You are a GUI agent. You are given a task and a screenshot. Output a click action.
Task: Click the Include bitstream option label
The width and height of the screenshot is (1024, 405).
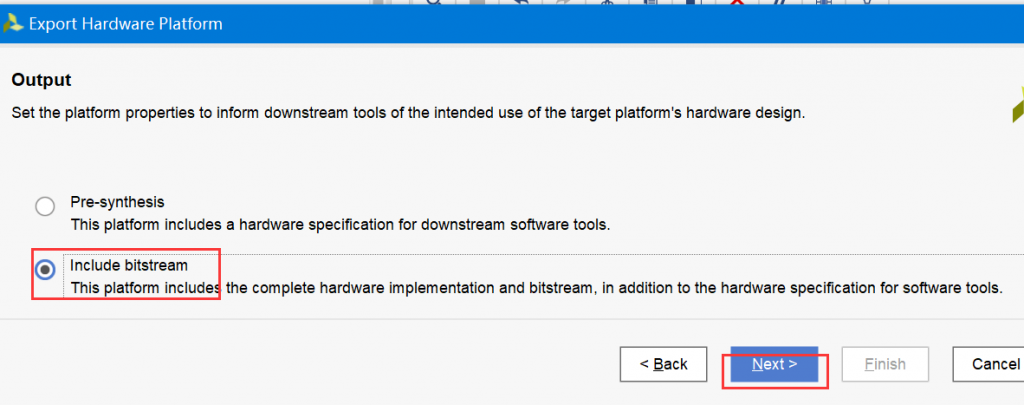click(129, 265)
